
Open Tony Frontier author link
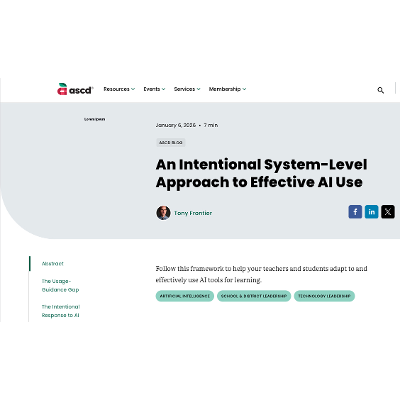click(193, 213)
